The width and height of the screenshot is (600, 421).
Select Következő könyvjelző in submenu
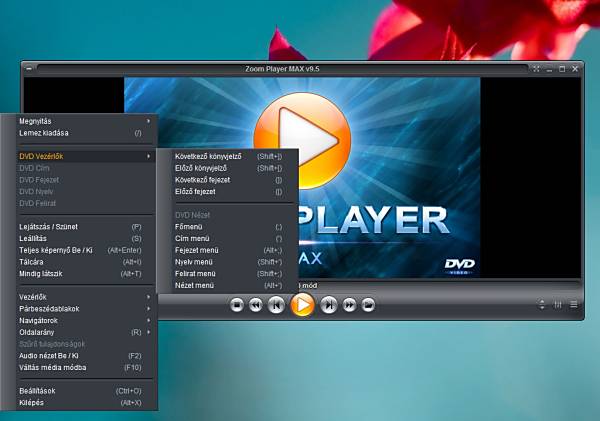pos(233,156)
